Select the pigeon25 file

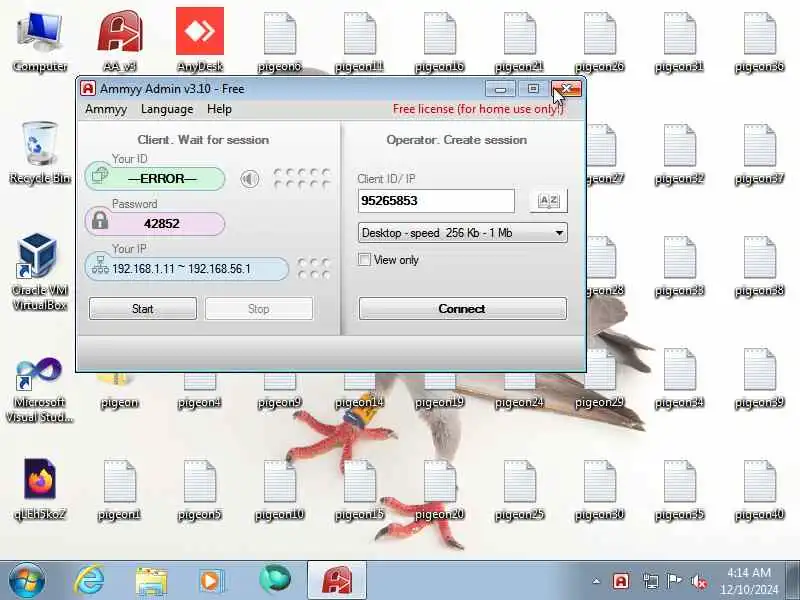(x=519, y=491)
